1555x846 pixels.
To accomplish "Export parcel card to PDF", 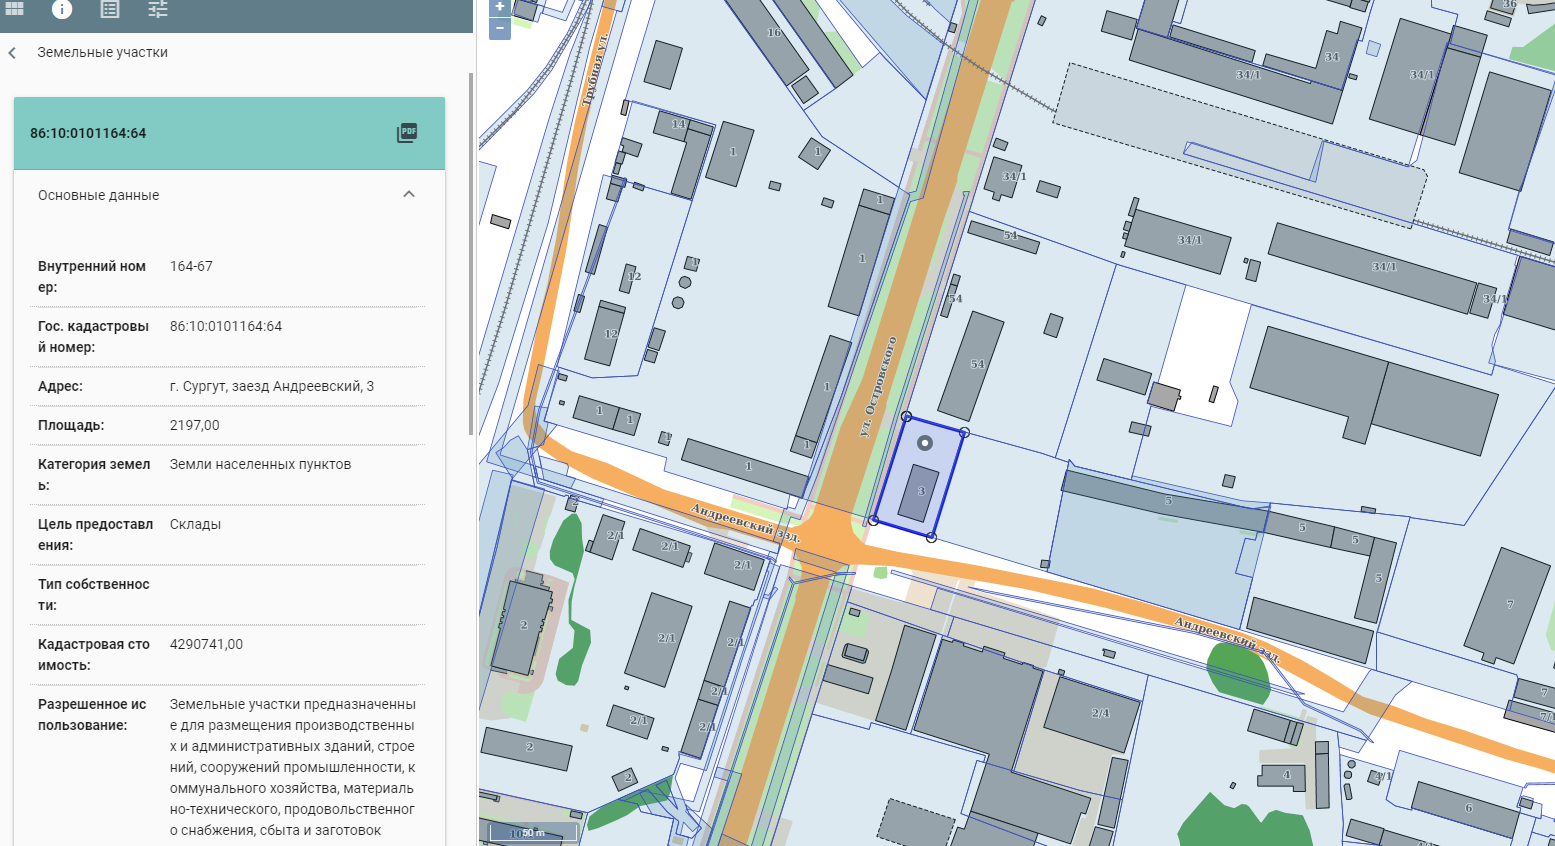I will click(407, 133).
